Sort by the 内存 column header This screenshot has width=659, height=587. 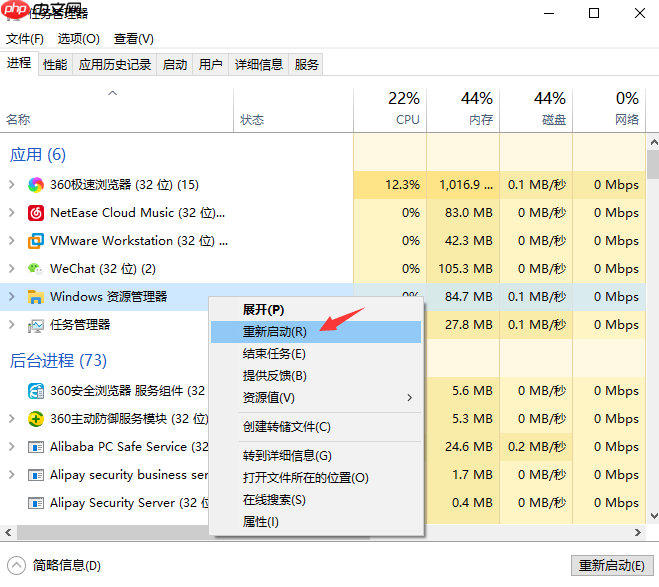click(463, 111)
